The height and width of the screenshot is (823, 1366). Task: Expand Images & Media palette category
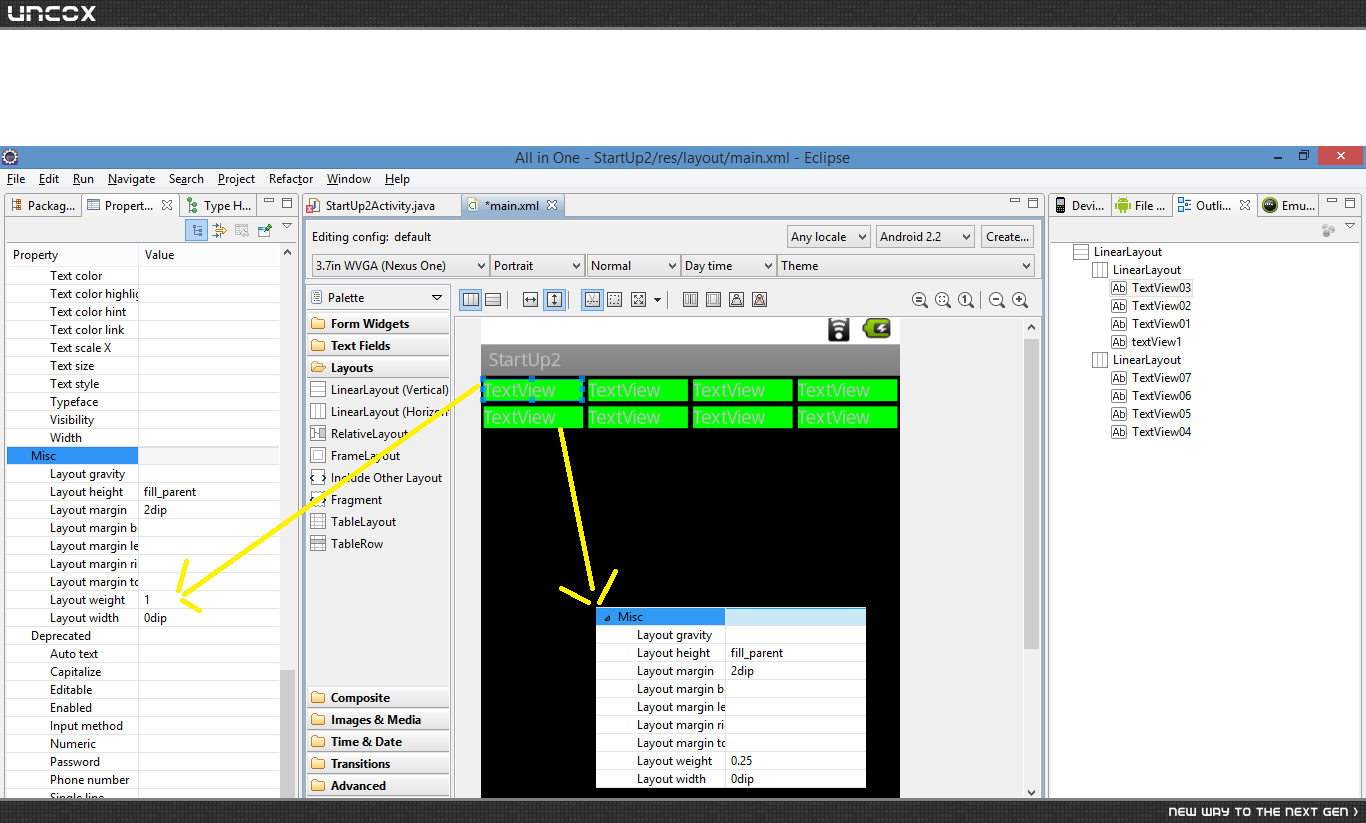coord(379,720)
